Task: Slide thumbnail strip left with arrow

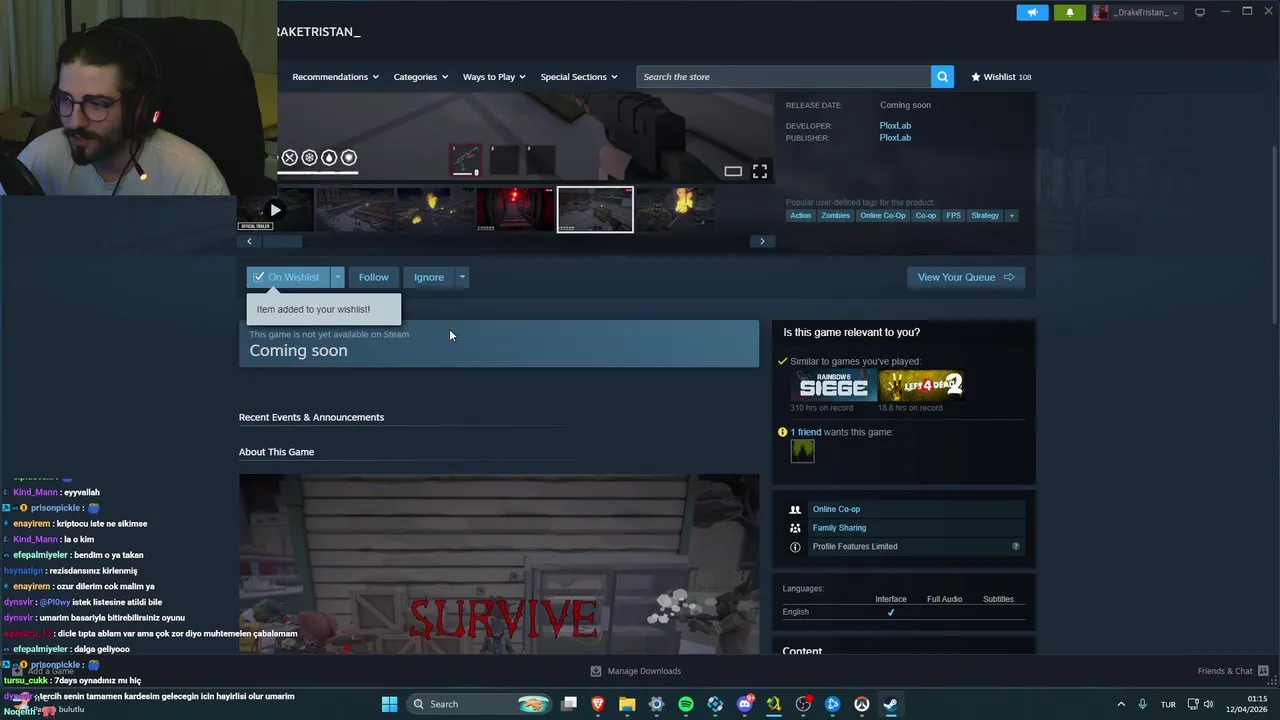Action: [x=249, y=241]
